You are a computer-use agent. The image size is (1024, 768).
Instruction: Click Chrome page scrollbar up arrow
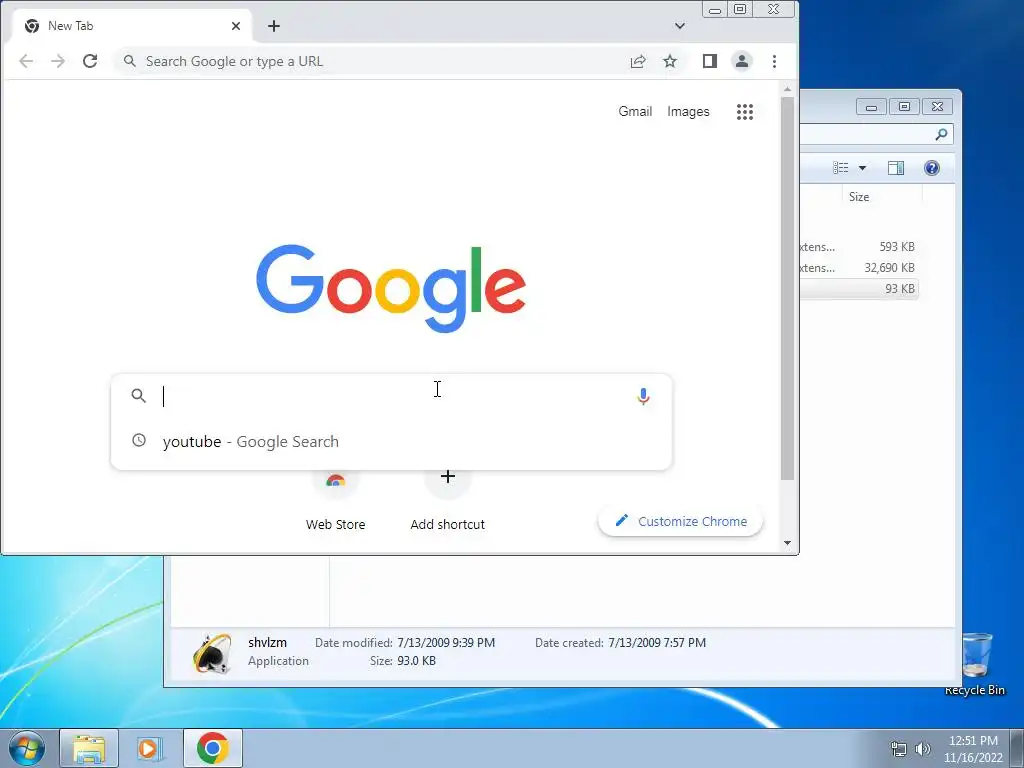(x=788, y=89)
